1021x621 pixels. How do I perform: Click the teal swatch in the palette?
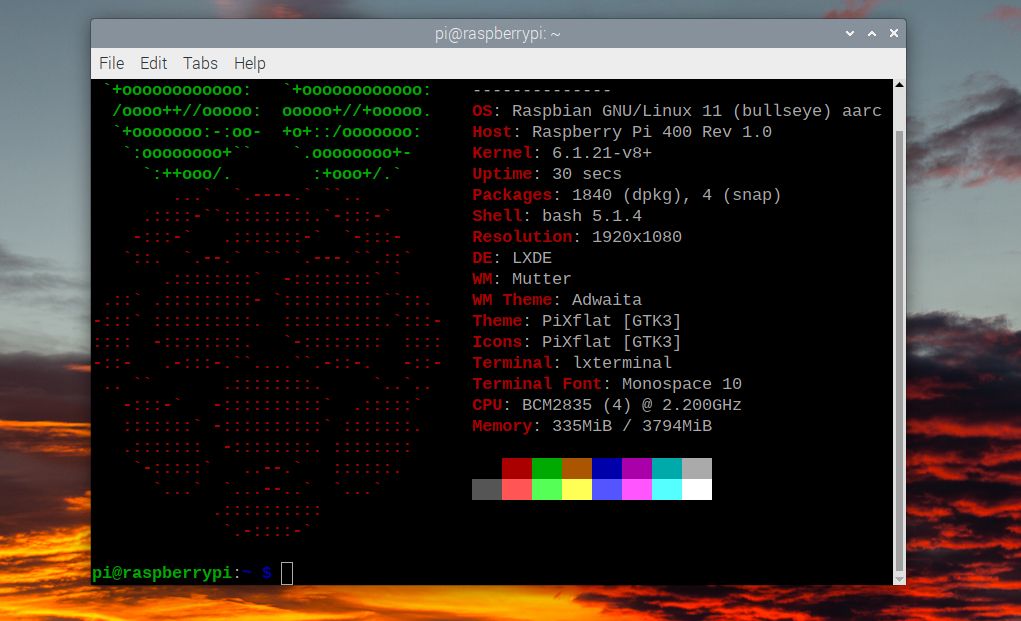coord(667,468)
